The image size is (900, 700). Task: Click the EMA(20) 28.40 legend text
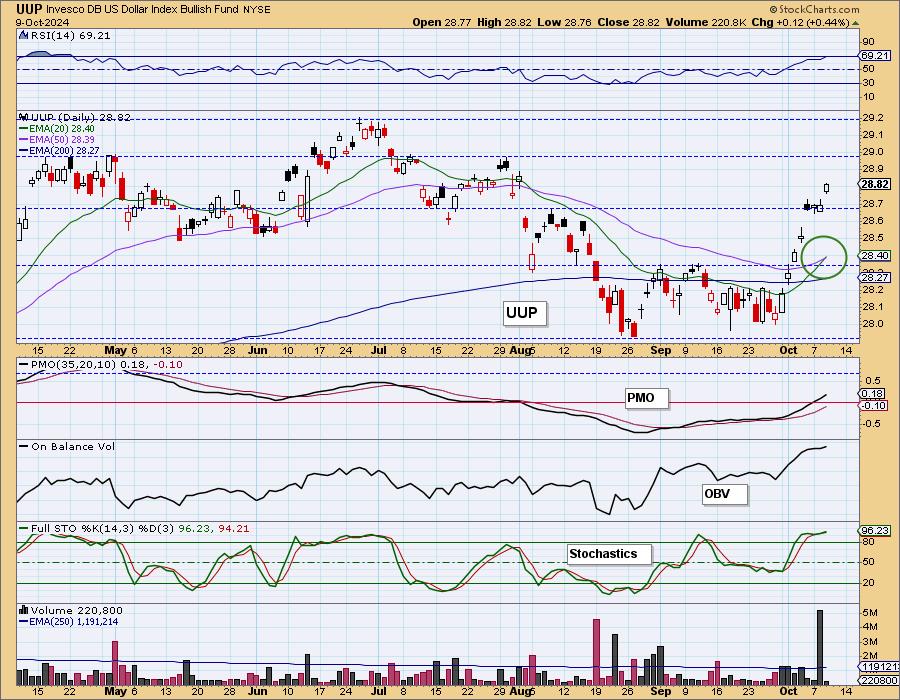62,129
